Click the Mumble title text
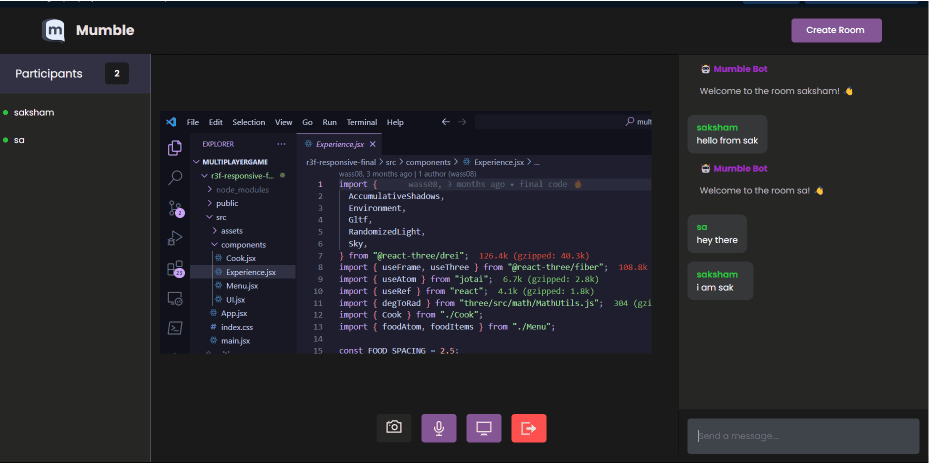Image resolution: width=931 pixels, height=463 pixels. pos(105,30)
